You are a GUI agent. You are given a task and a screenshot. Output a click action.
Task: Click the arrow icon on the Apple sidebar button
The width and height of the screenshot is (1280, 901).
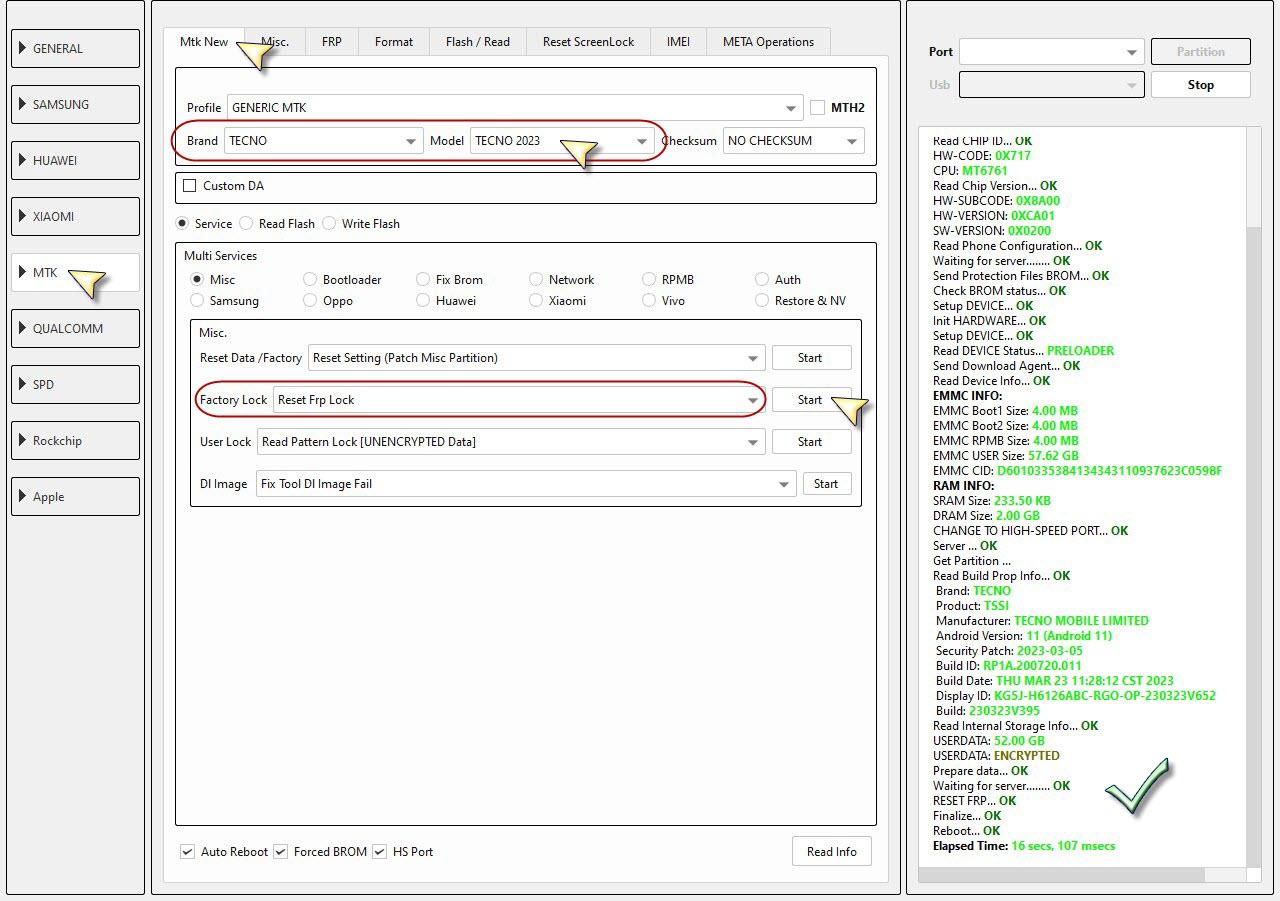[22, 497]
